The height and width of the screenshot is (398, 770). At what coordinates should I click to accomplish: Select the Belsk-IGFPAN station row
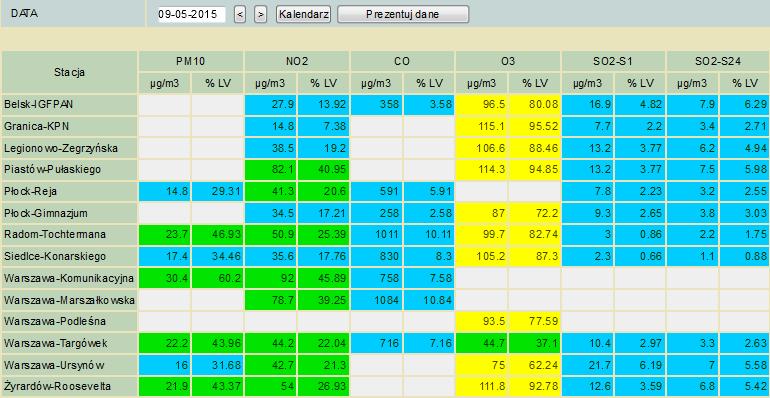69,105
